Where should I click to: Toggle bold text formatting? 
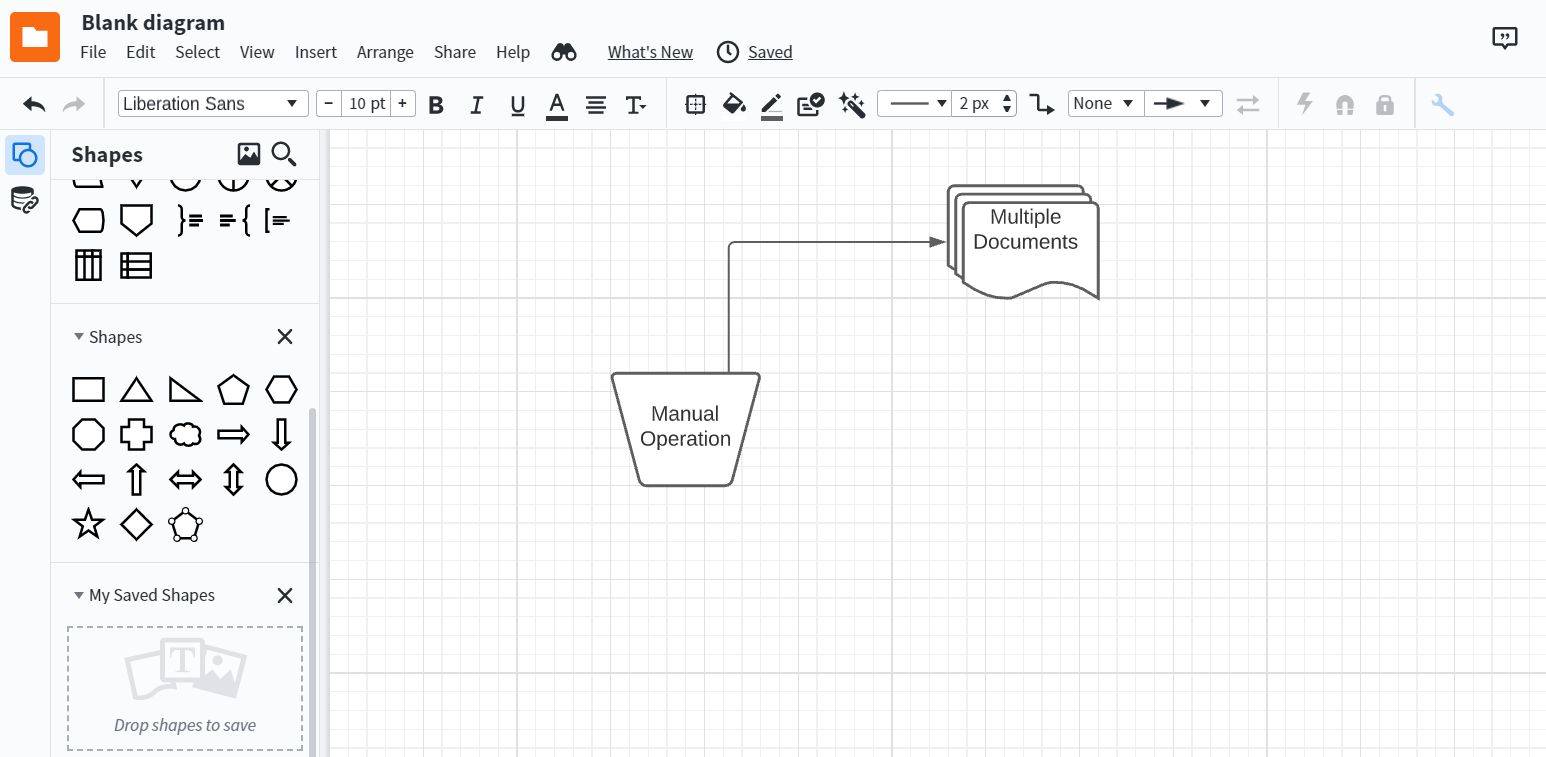pyautogui.click(x=436, y=104)
